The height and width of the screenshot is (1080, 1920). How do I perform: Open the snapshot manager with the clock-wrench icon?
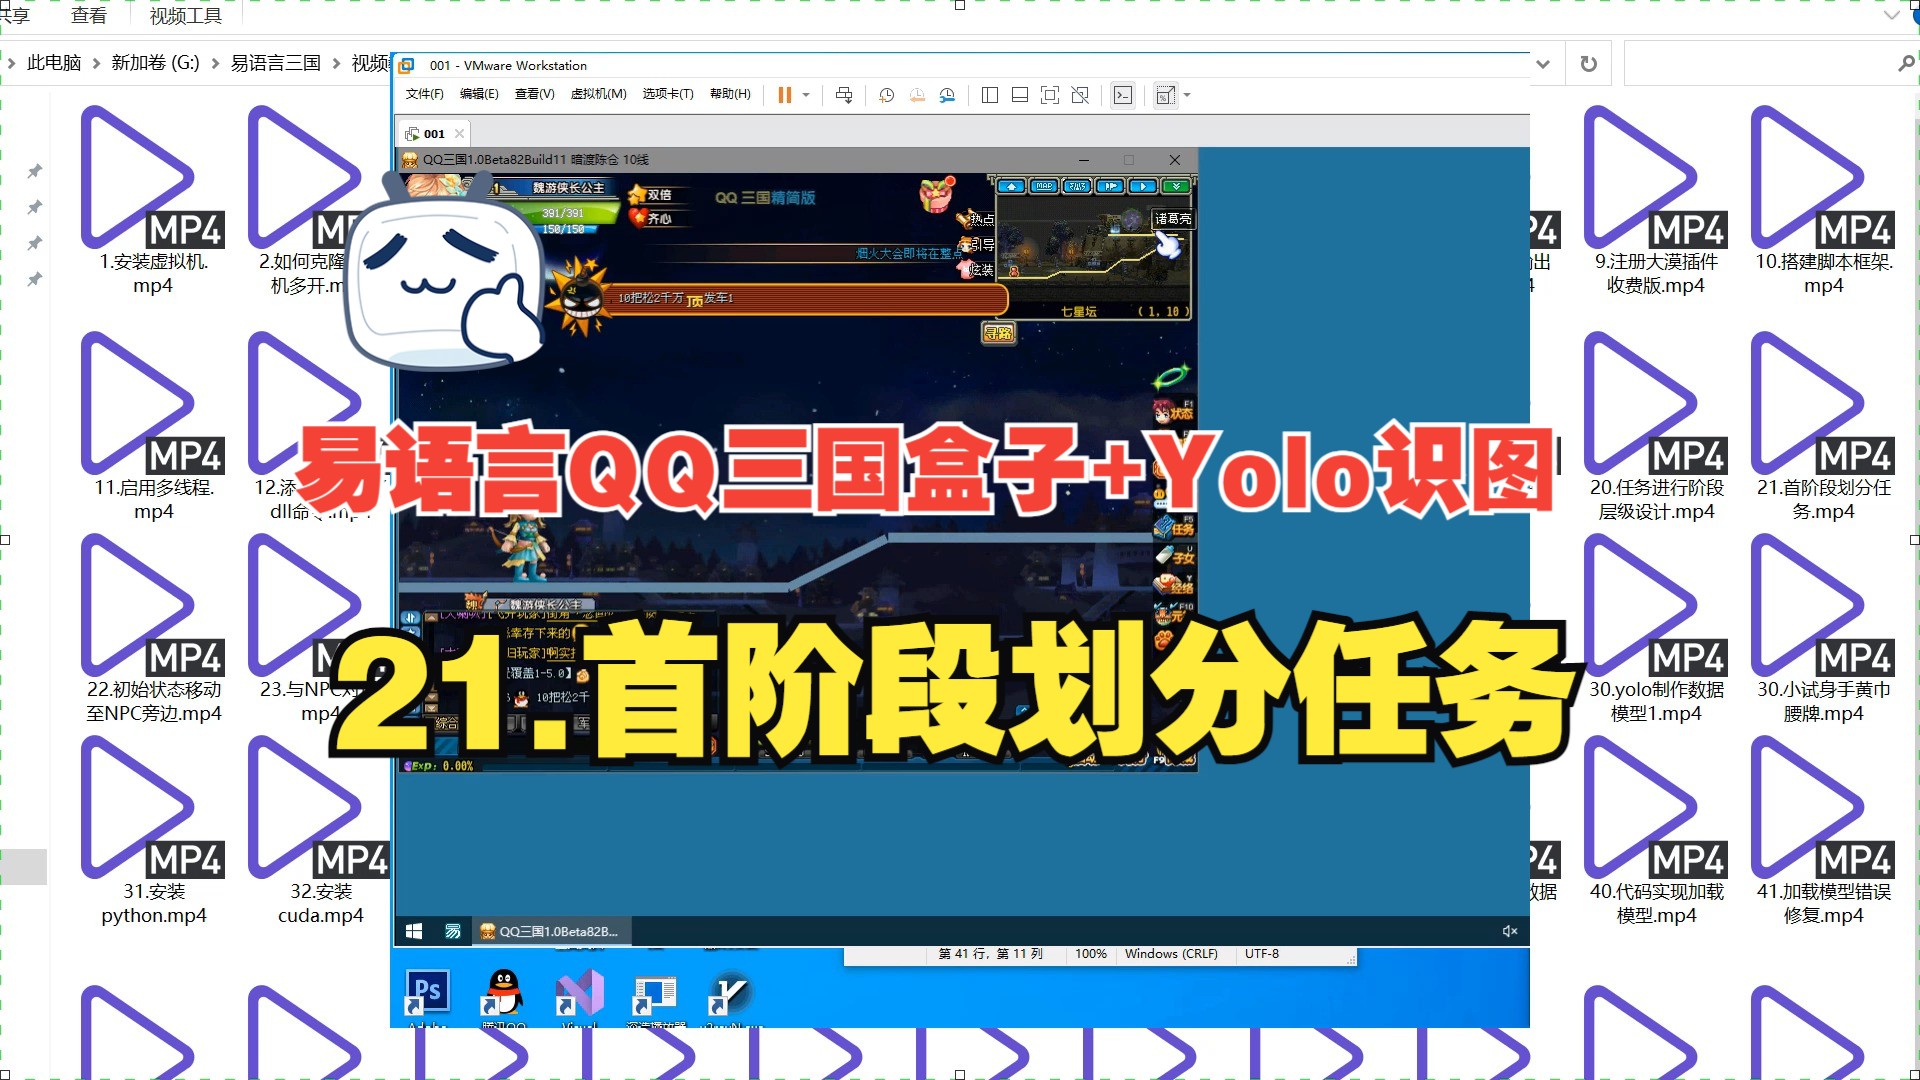[947, 95]
